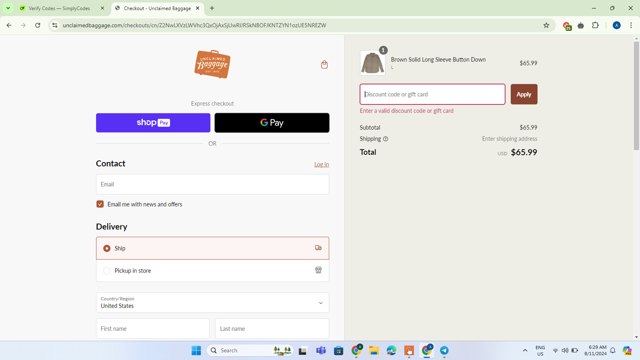Image resolution: width=640 pixels, height=360 pixels.
Task: Click the Last name field
Action: point(272,329)
